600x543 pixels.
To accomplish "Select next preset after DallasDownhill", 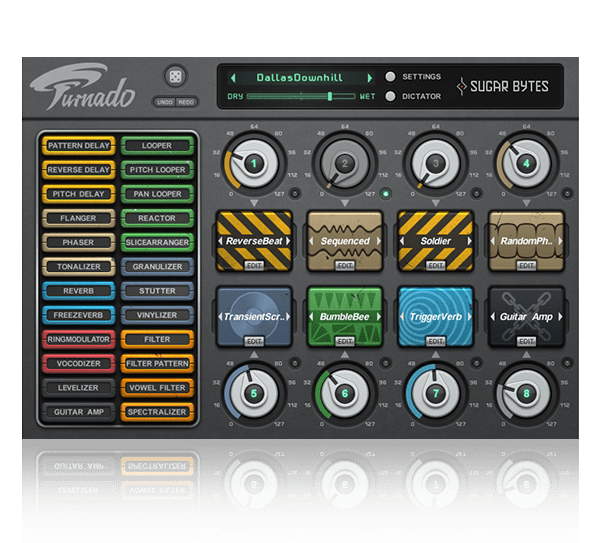I will click(369, 77).
